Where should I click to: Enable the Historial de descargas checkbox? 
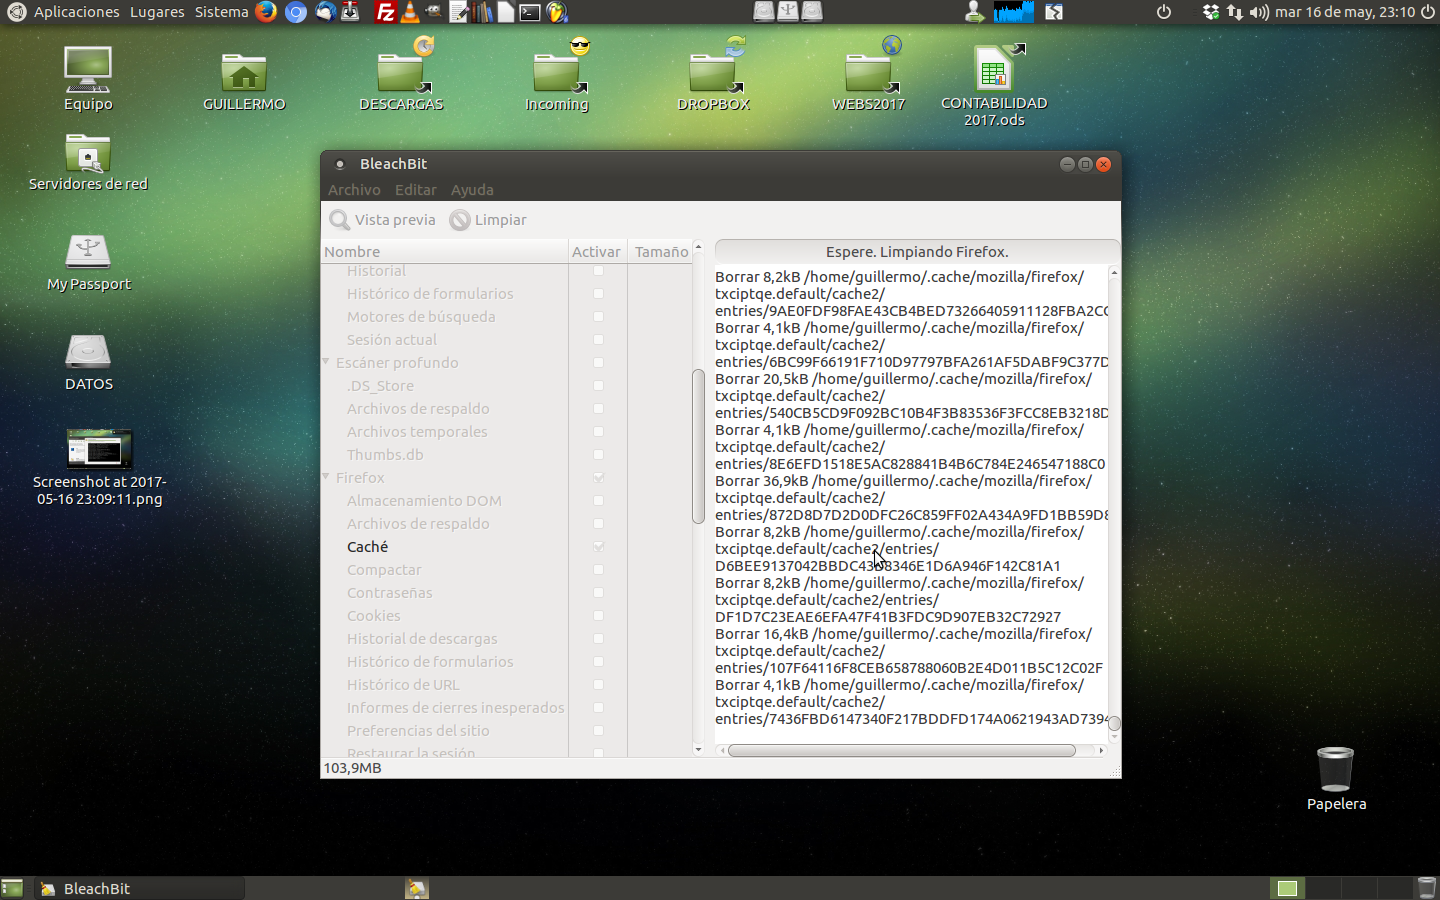point(599,639)
